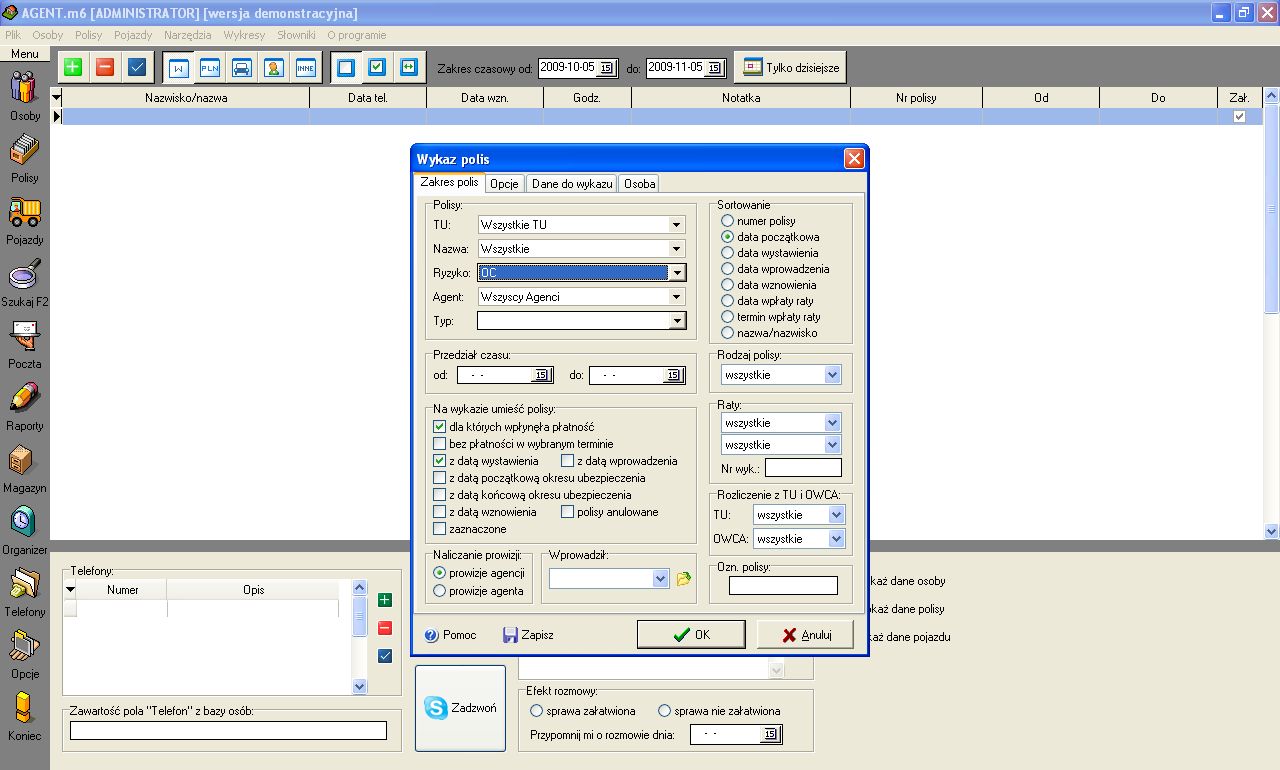Open Pomoc help in the dialog

(451, 635)
